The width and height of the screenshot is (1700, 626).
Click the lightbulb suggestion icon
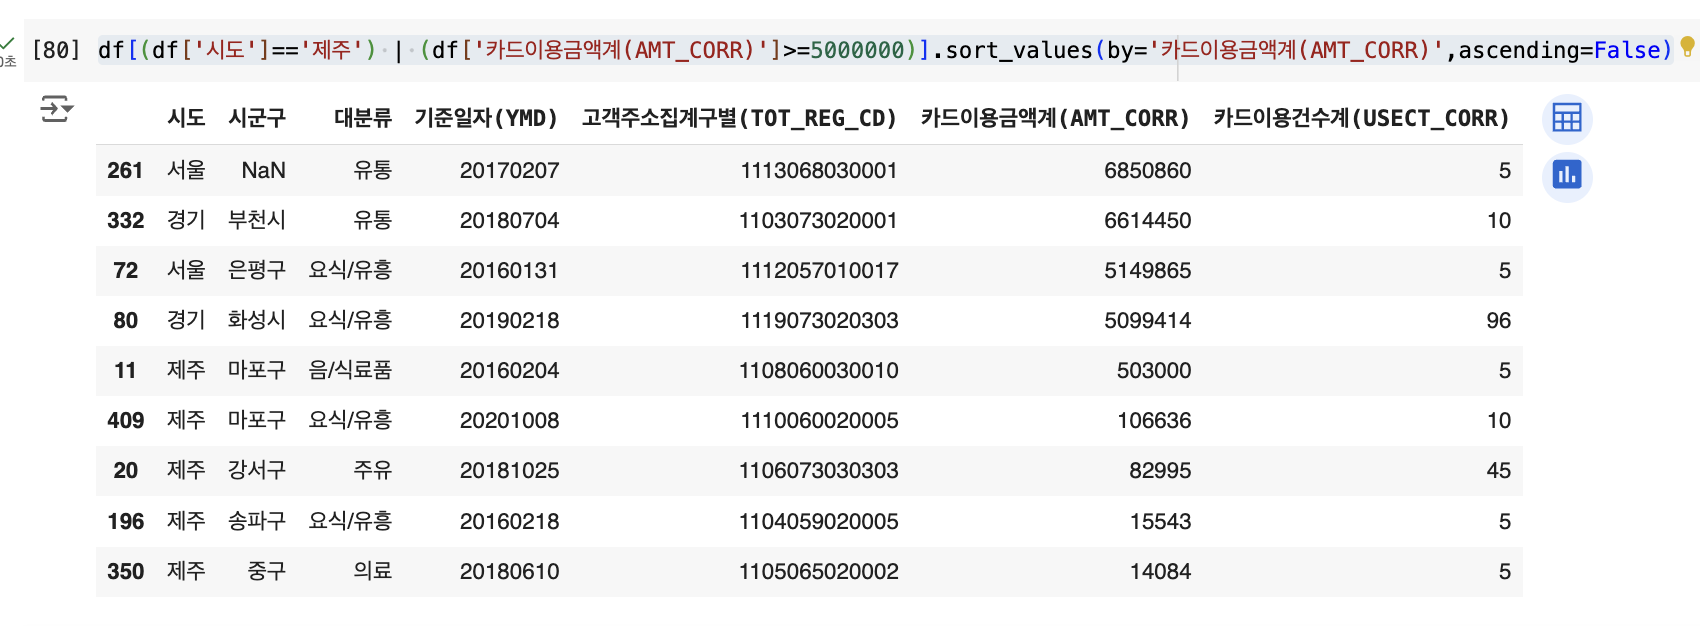tap(1687, 46)
